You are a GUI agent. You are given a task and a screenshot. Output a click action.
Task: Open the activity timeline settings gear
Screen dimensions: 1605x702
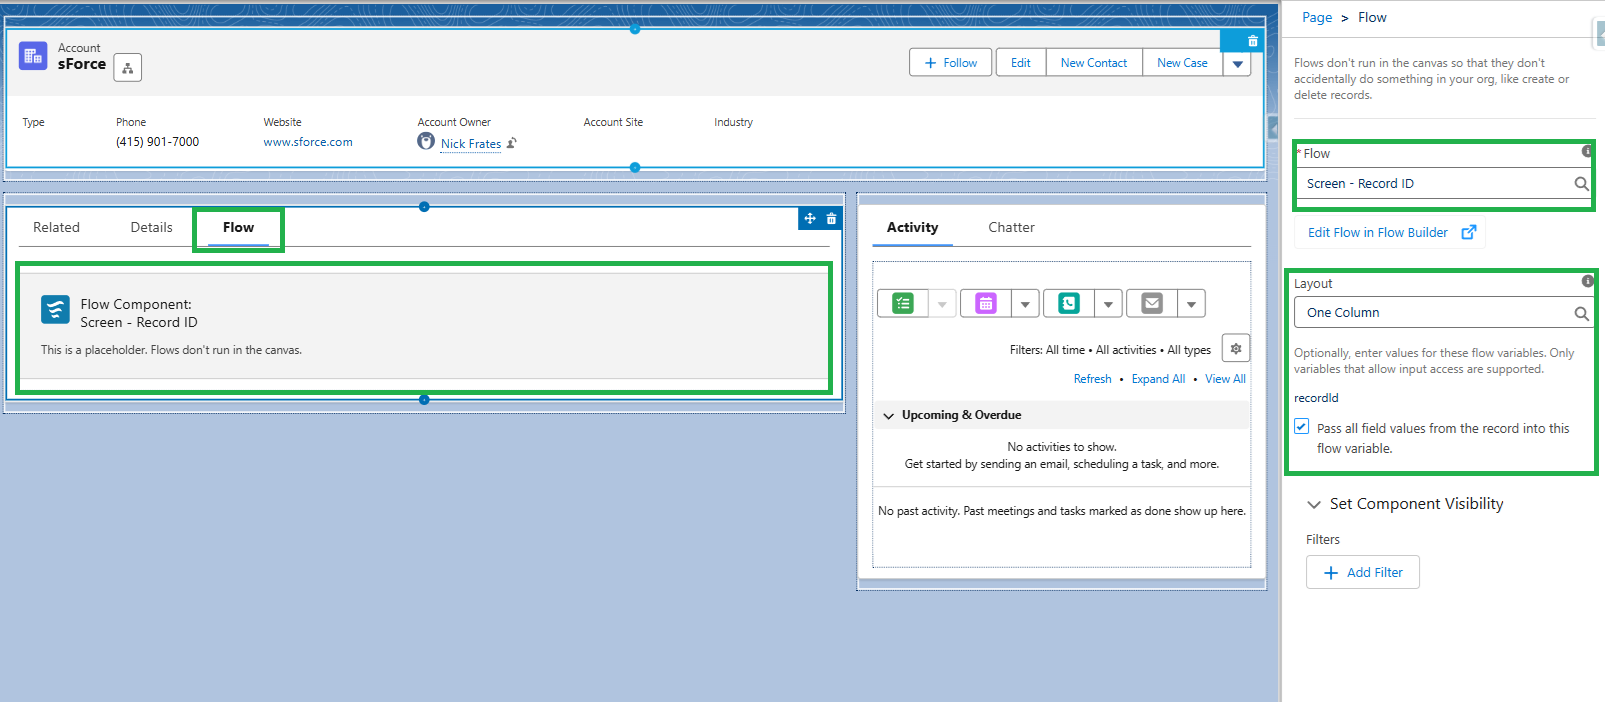[x=1236, y=348]
